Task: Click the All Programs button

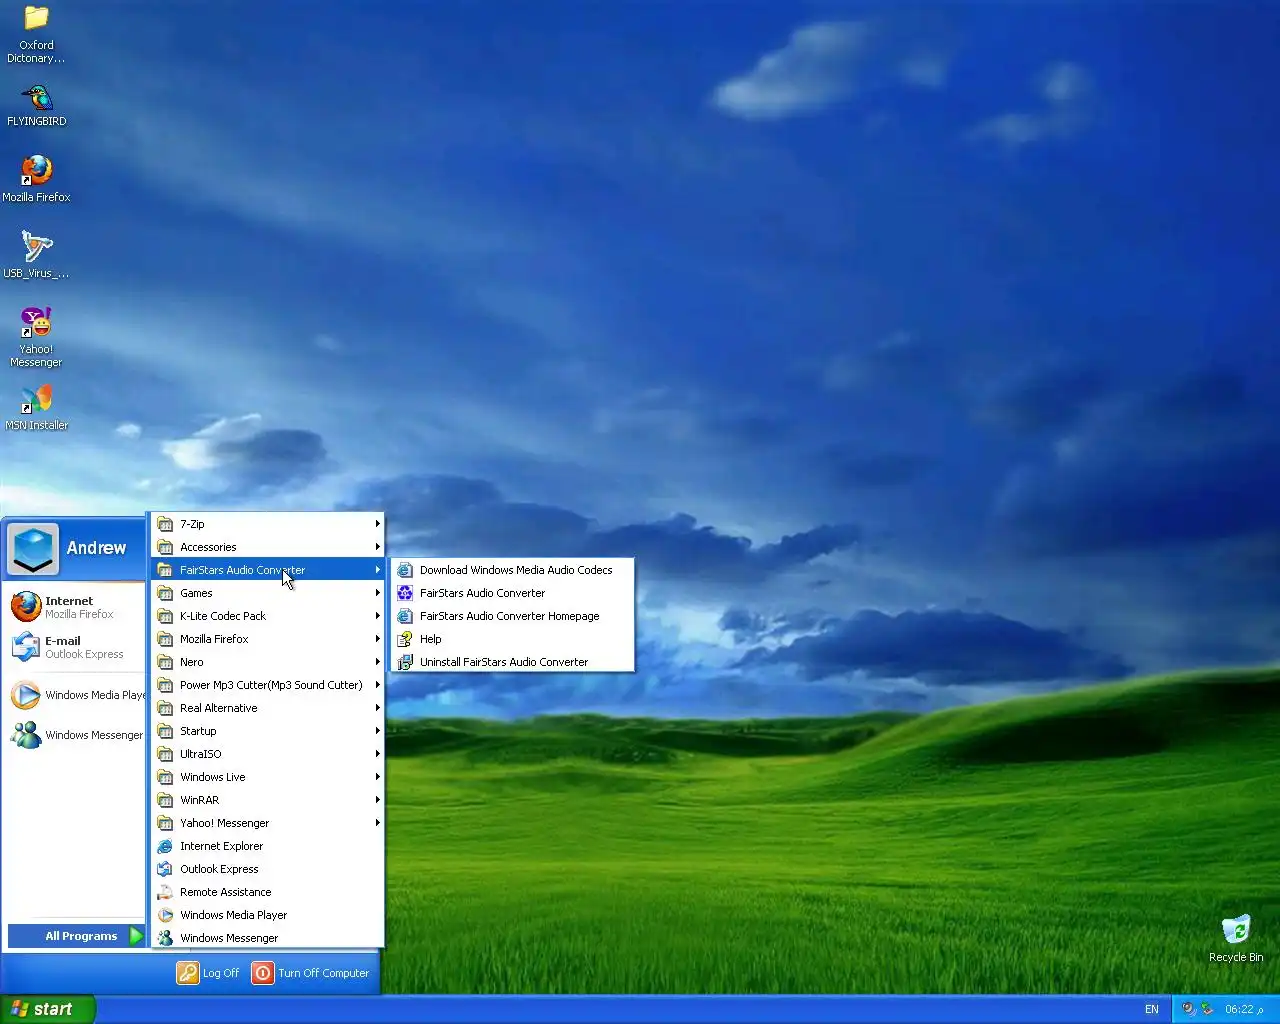Action: (76, 936)
